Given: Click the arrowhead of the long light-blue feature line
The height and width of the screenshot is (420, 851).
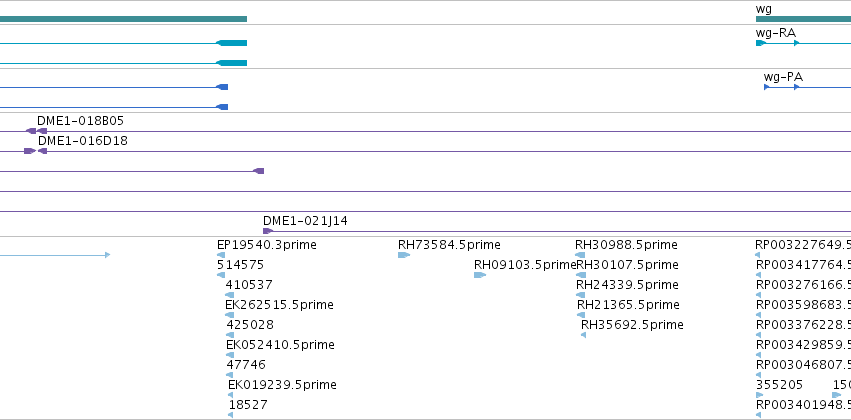Looking at the screenshot, I should point(107,254).
